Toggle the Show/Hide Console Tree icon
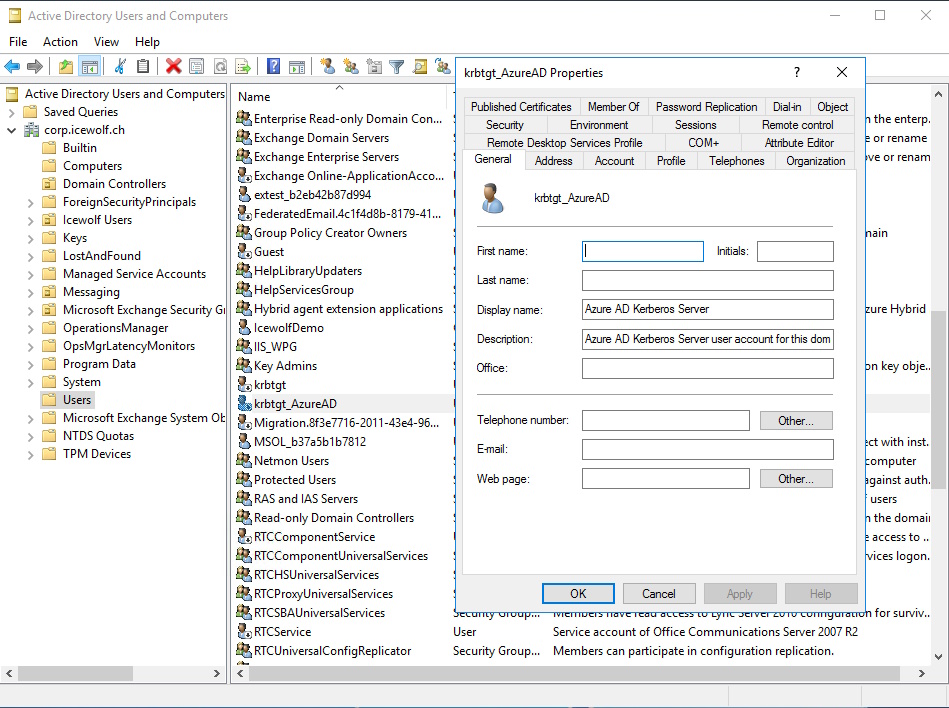This screenshot has height=708, width=949. [x=90, y=66]
